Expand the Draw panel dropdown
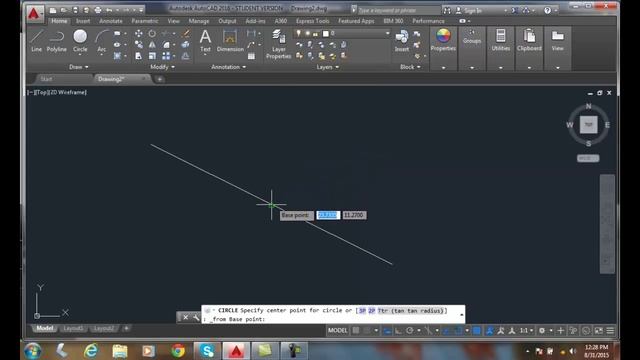This screenshot has width=640, height=360. coord(78,67)
